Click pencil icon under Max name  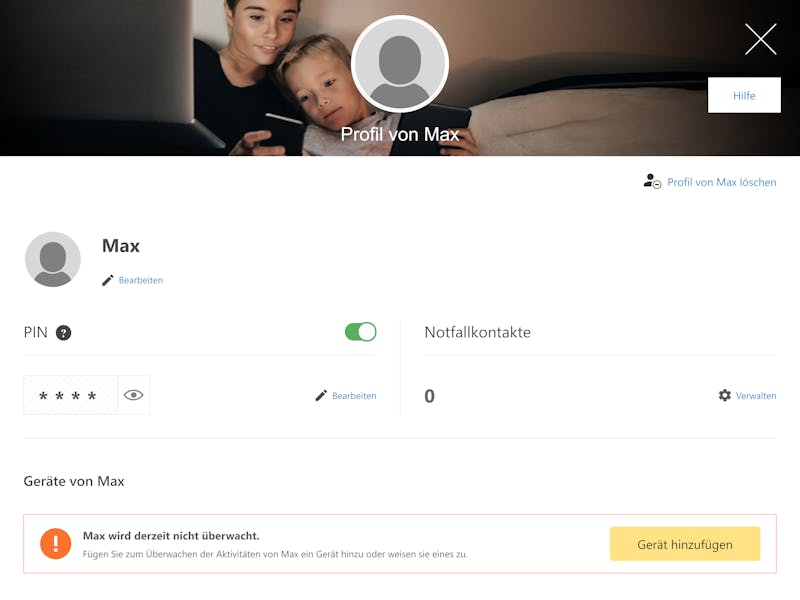(x=107, y=280)
